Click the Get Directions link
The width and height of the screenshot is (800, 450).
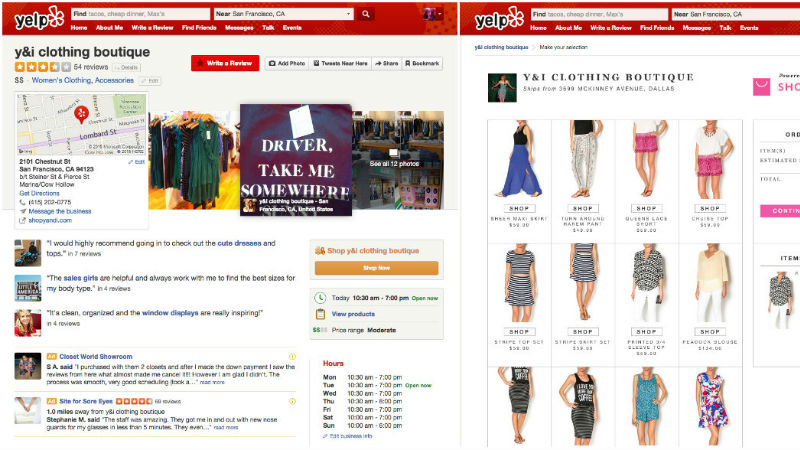(x=39, y=192)
